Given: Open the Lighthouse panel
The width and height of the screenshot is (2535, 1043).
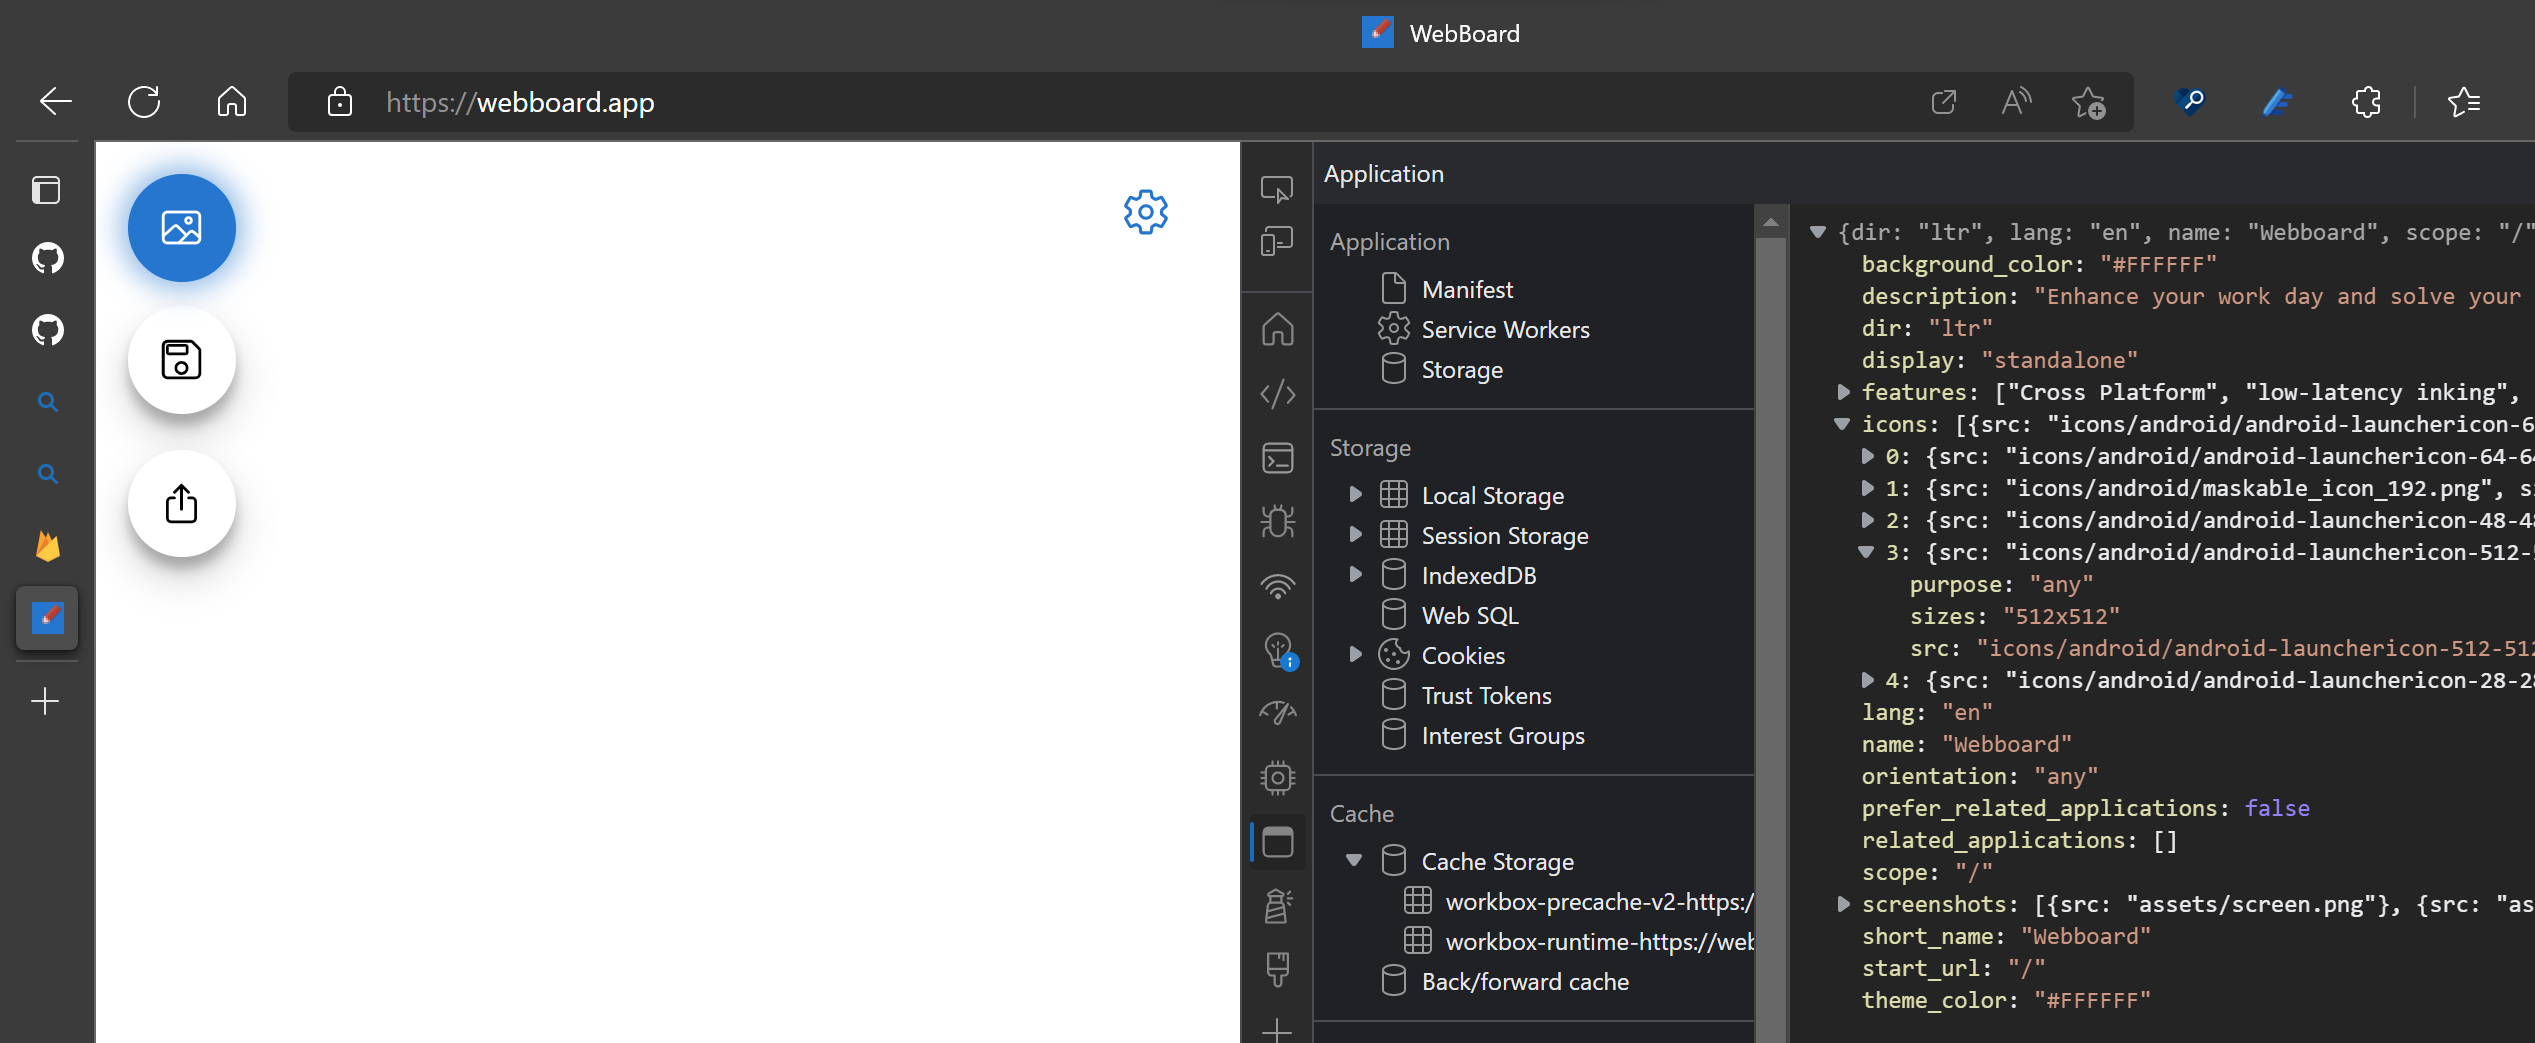Looking at the screenshot, I should [1277, 906].
